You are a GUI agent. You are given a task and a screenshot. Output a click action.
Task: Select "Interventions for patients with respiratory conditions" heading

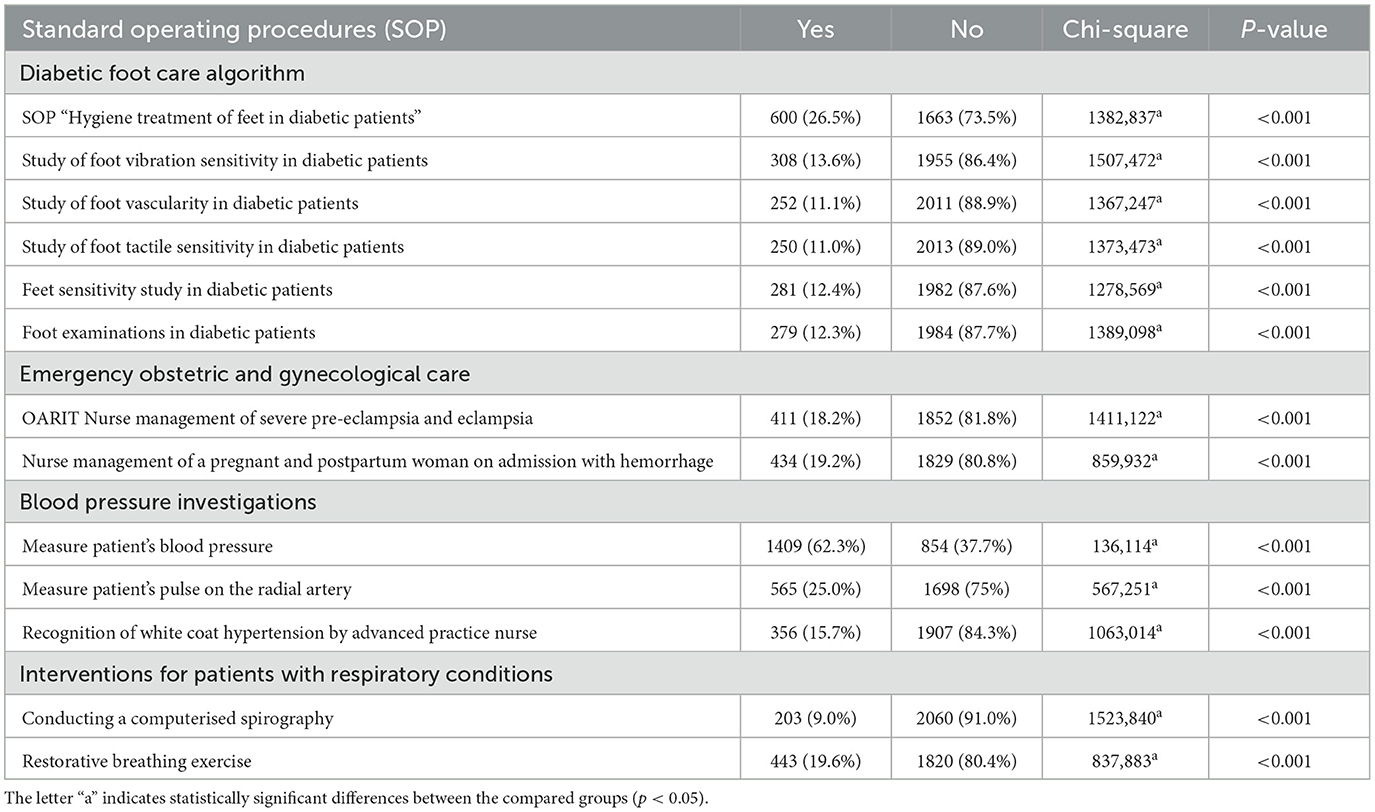[286, 674]
